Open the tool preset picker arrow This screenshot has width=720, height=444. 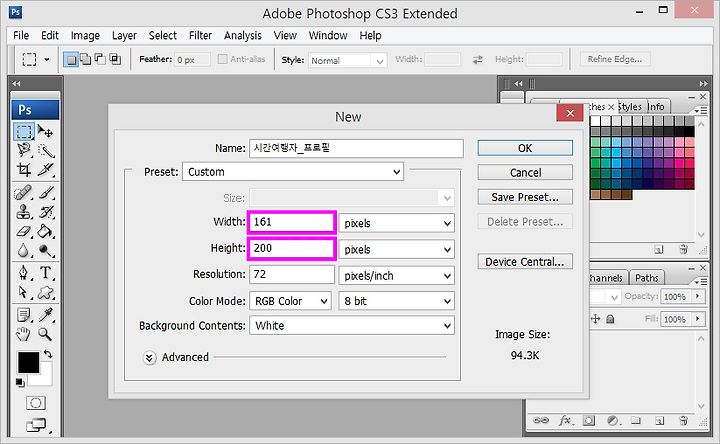[46, 59]
